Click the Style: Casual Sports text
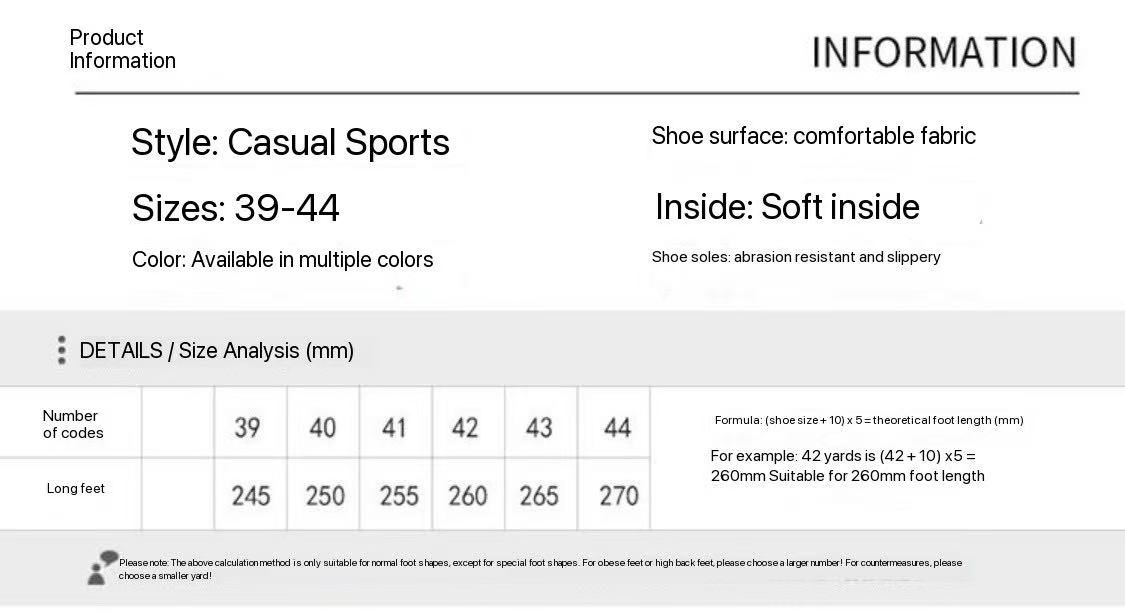 (290, 142)
